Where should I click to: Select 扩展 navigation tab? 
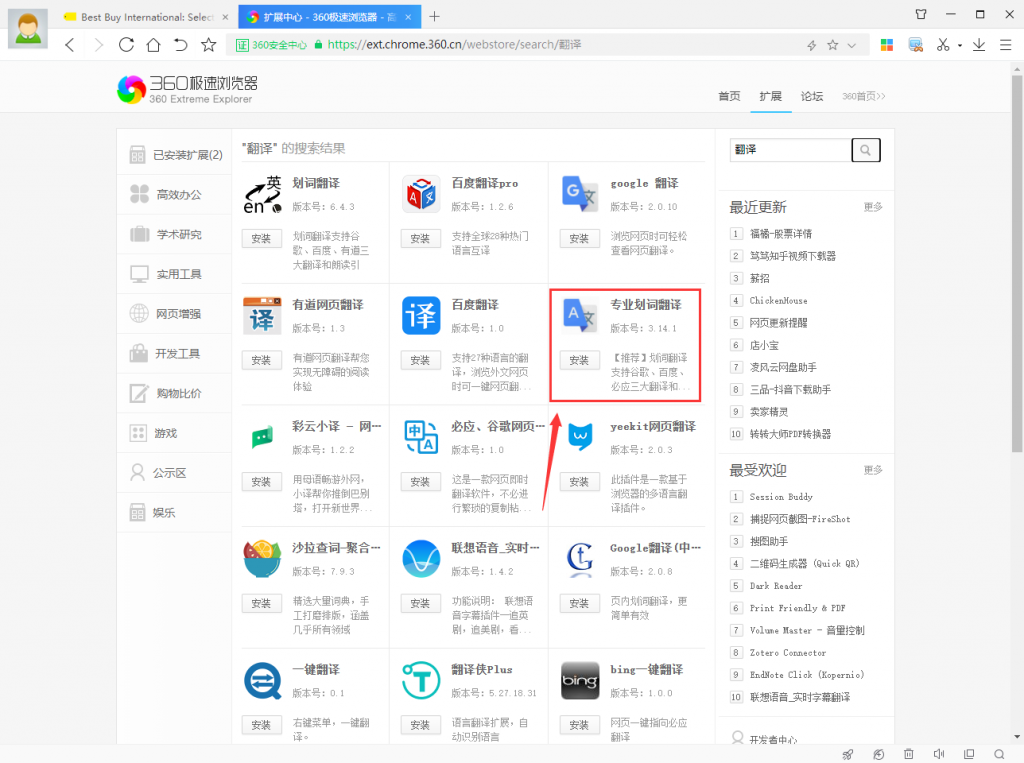pyautogui.click(x=771, y=96)
